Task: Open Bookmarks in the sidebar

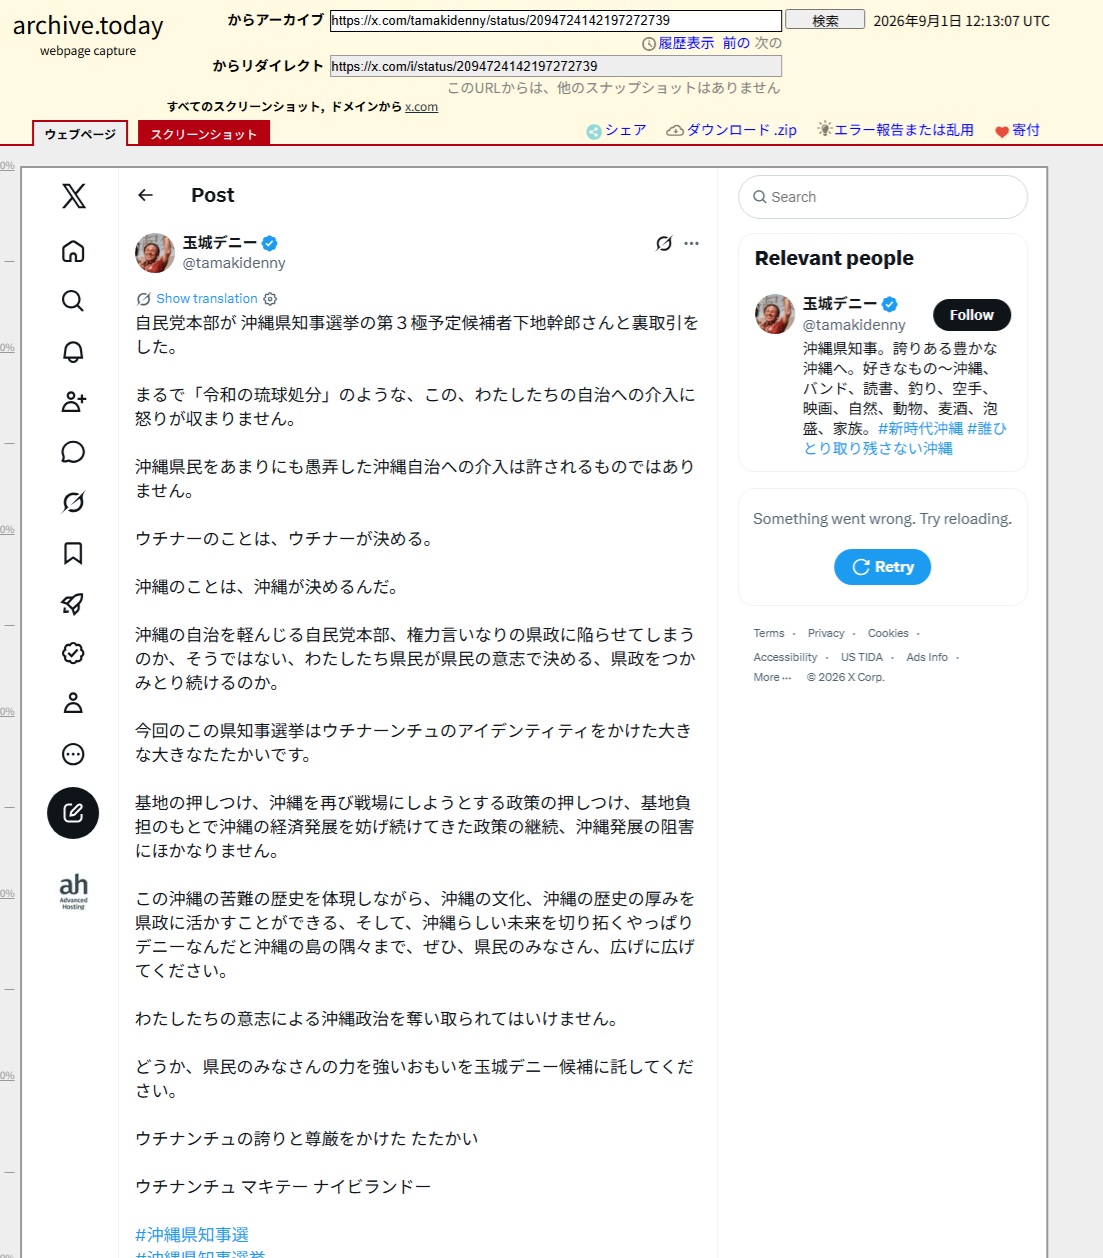Action: point(73,553)
